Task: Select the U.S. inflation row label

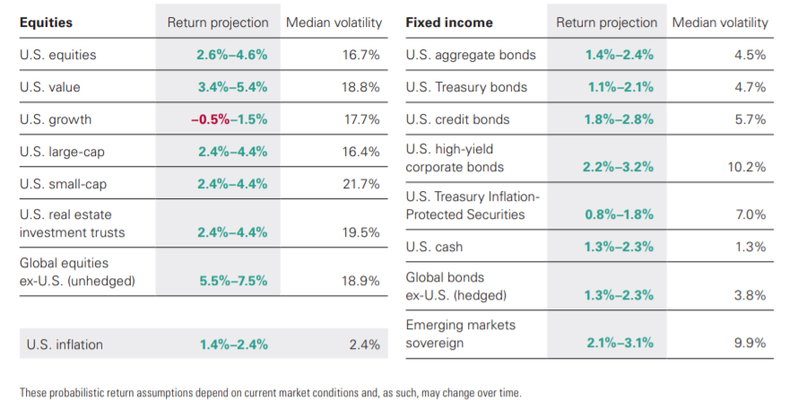Action: click(x=64, y=345)
